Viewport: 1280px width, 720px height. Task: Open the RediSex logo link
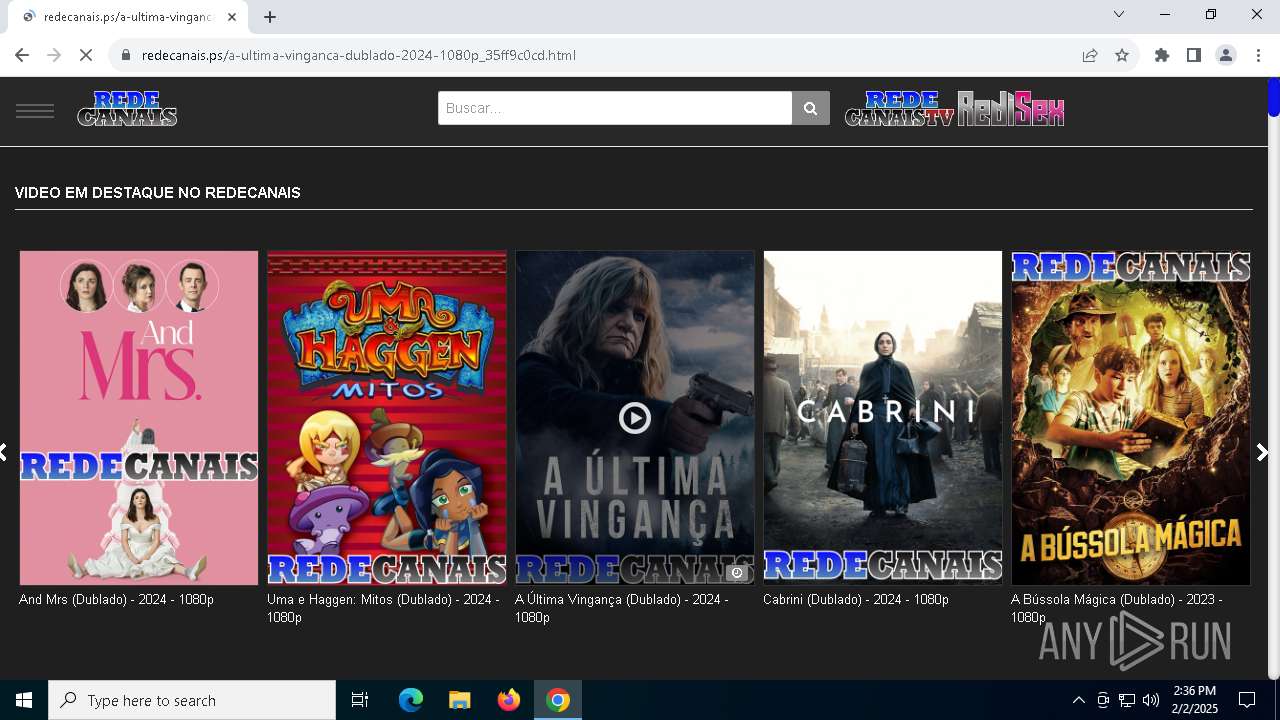coord(1011,108)
